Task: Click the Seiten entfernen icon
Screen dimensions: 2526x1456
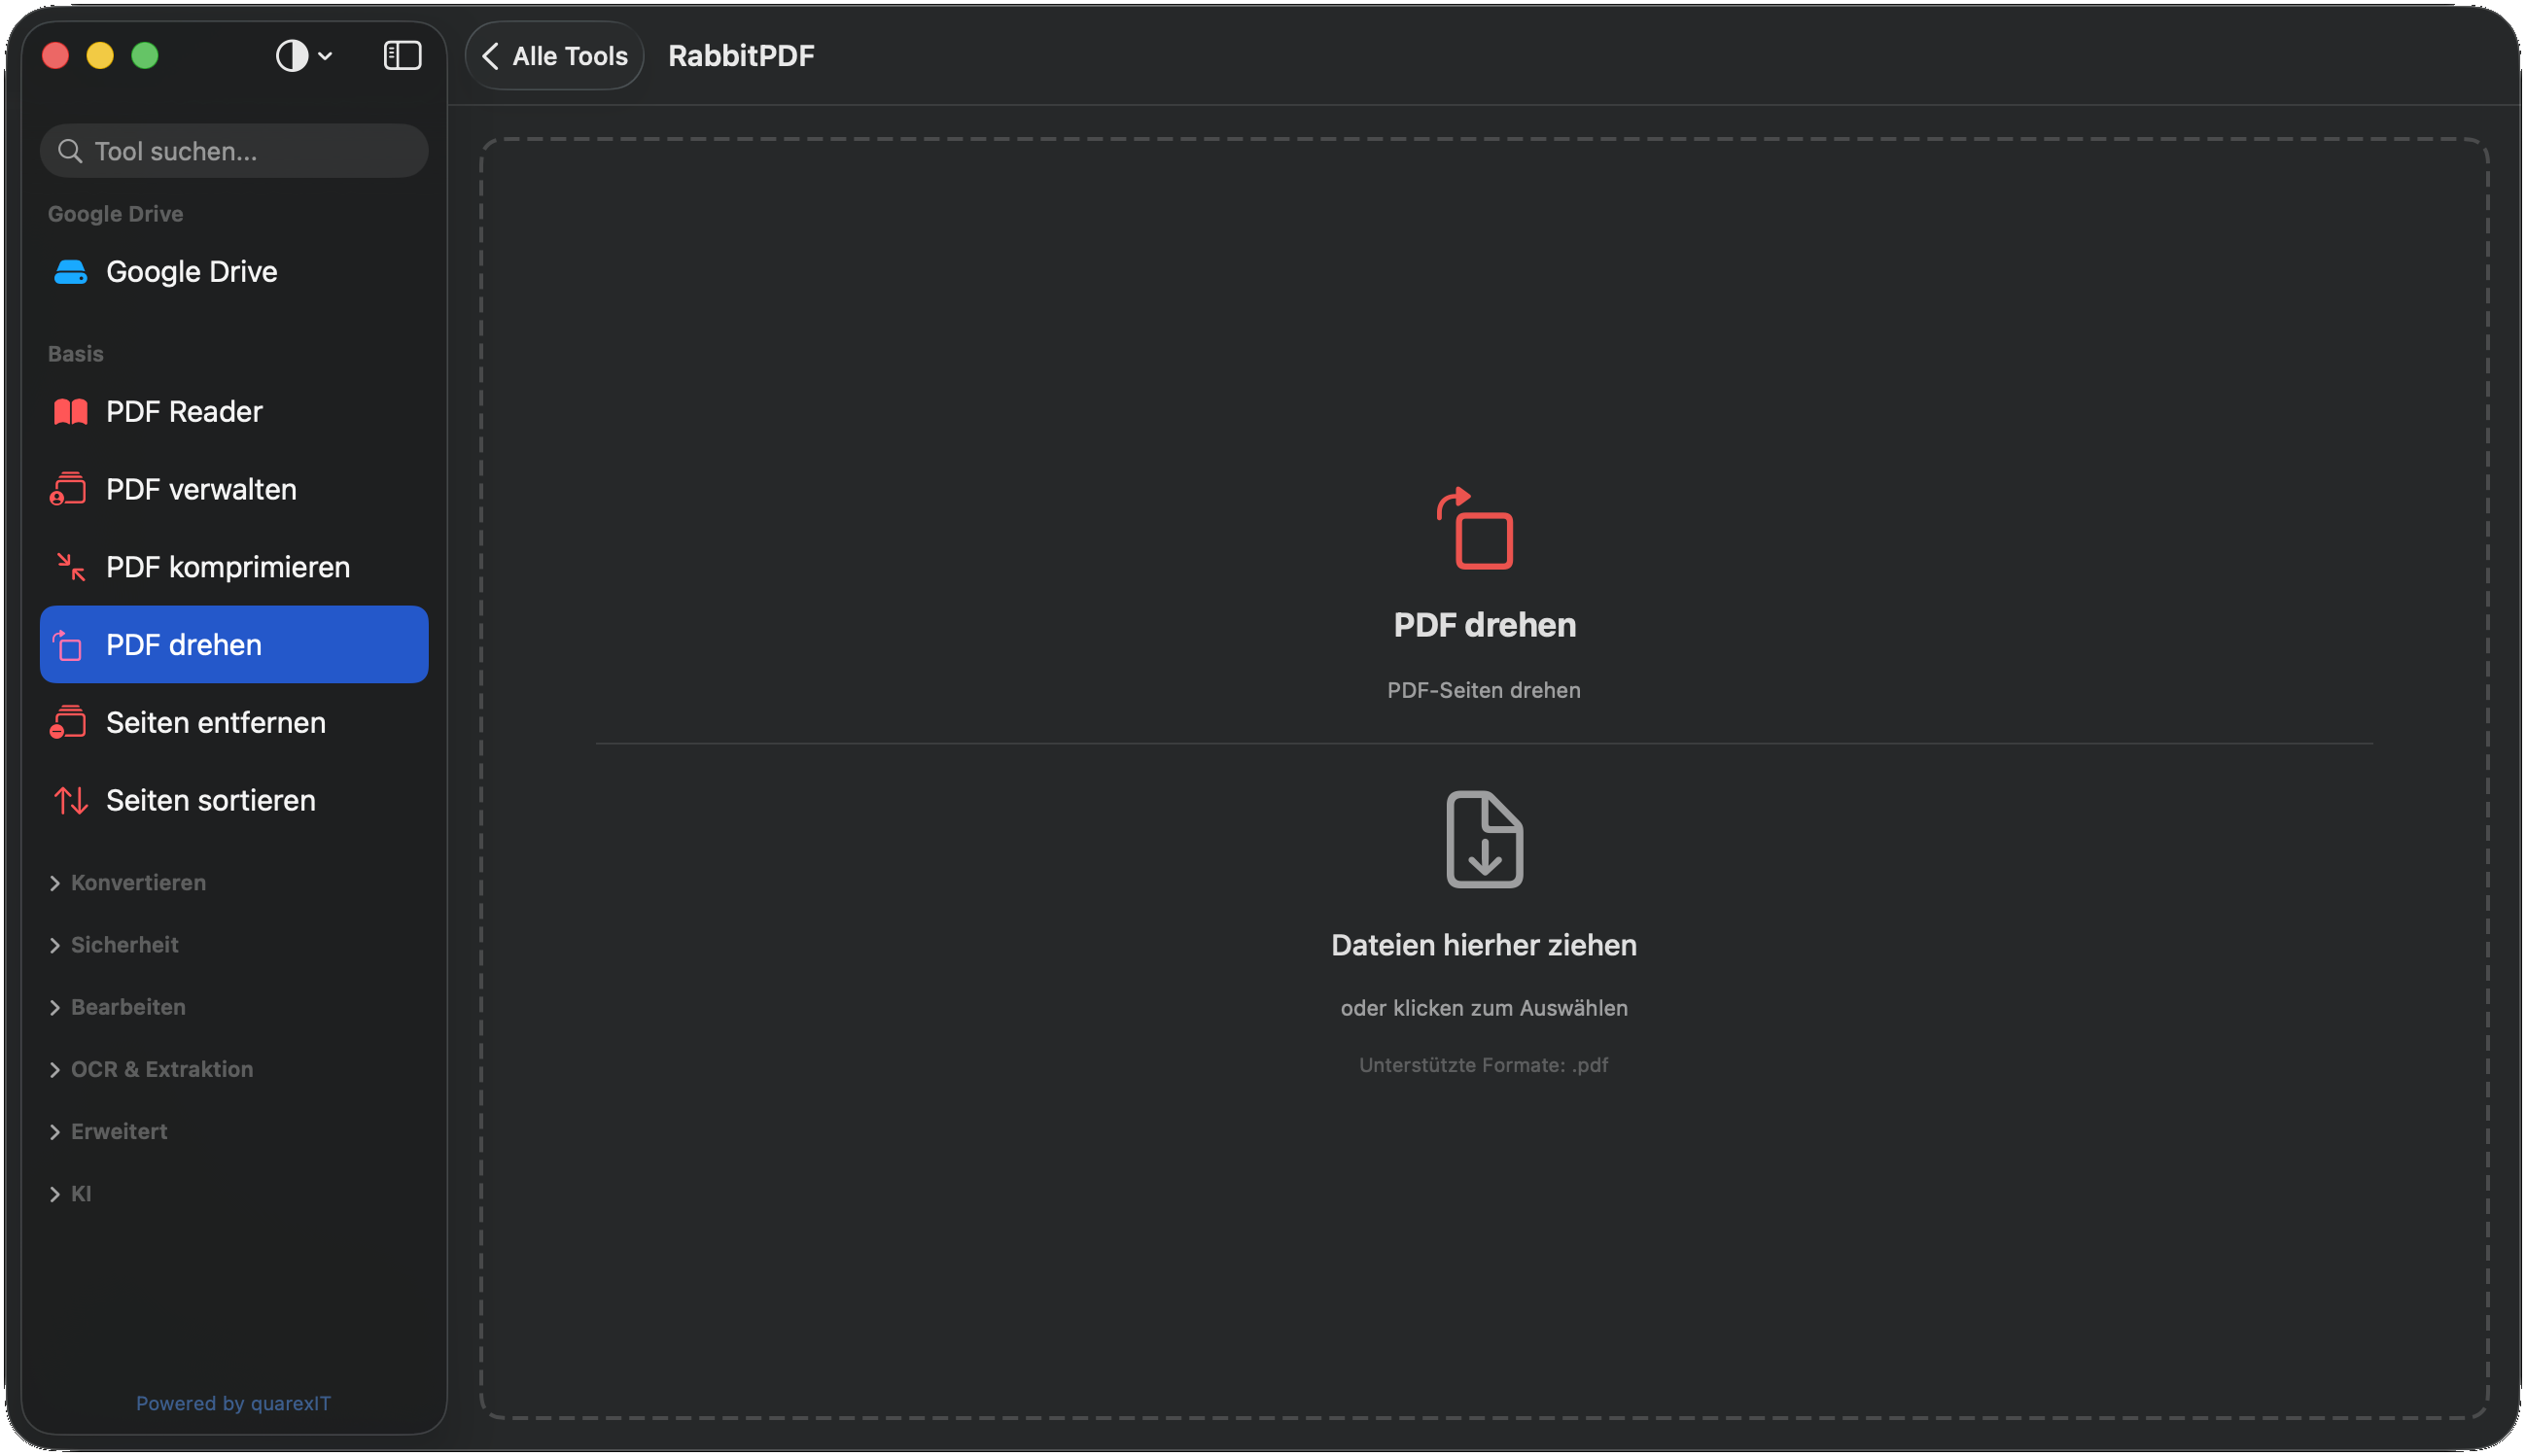Action: (68, 722)
